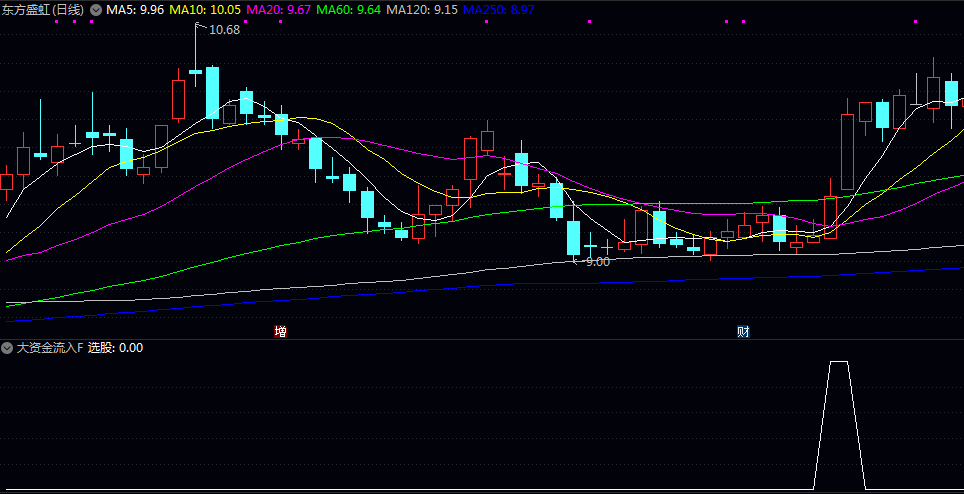The image size is (964, 494).
Task: Click the divider above the 大资金流入F panel
Action: point(482,339)
